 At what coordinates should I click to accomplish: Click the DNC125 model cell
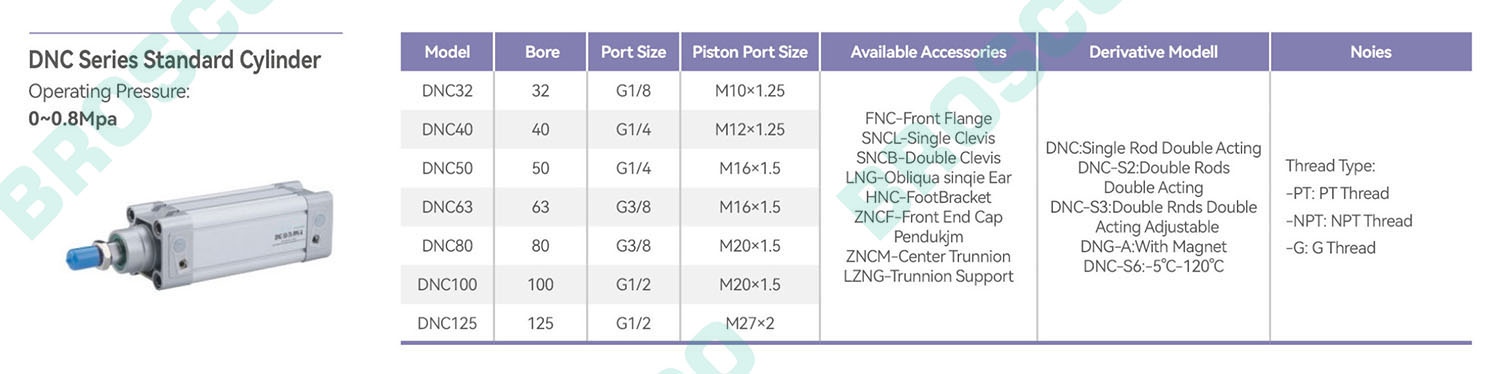tap(447, 323)
